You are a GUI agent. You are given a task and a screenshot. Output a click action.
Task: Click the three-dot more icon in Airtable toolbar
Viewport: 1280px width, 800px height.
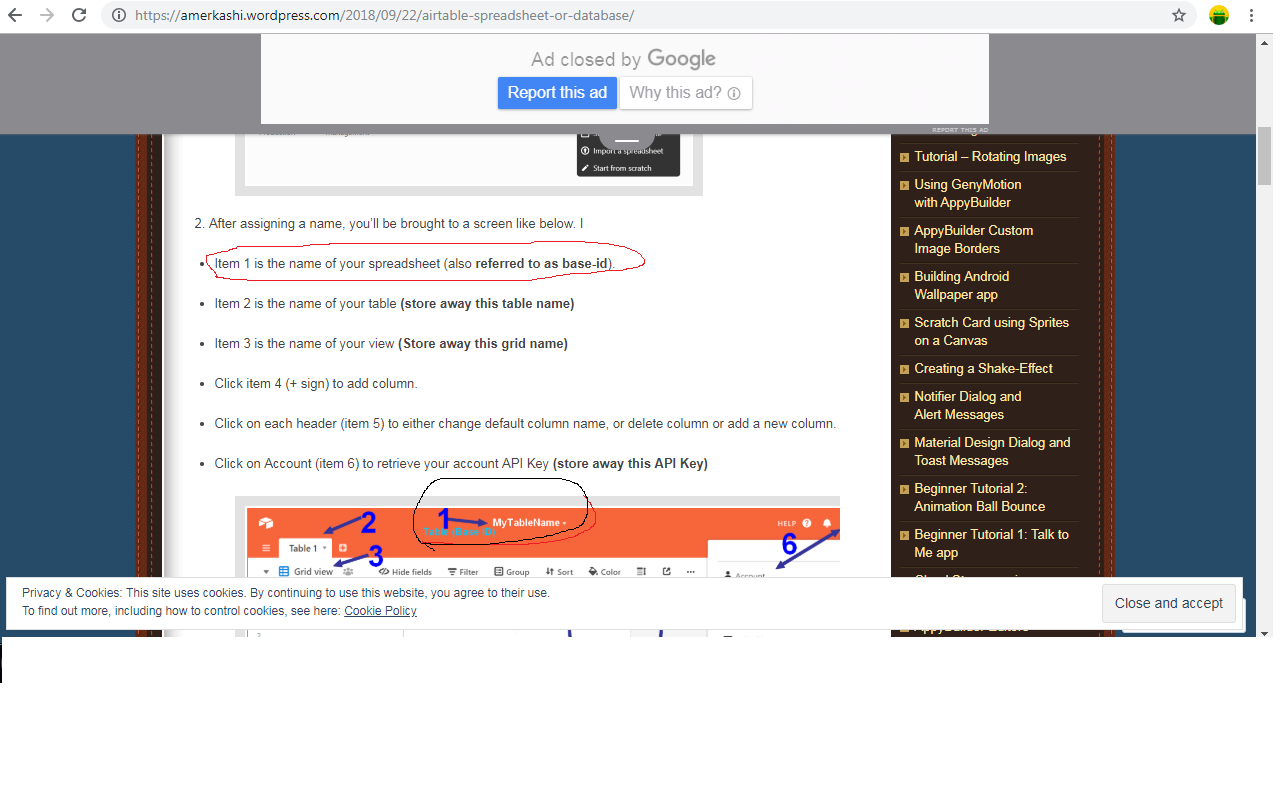click(689, 572)
